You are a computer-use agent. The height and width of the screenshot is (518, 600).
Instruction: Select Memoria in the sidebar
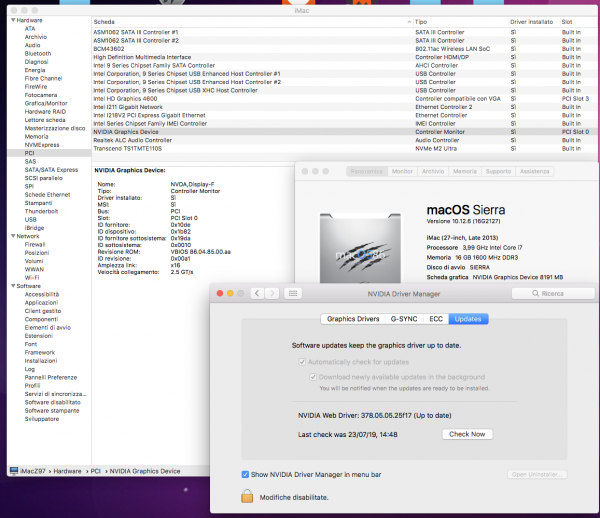coord(36,137)
